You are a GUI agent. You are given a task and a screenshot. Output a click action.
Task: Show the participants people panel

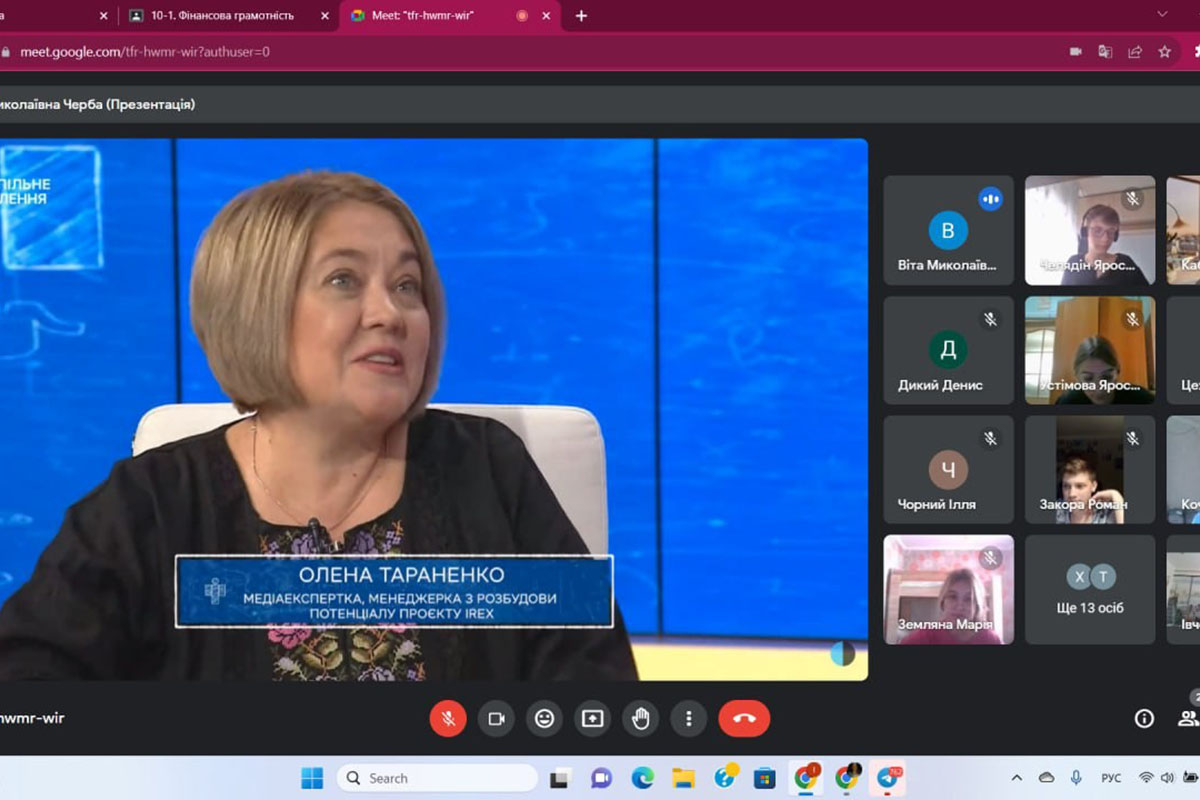point(1188,718)
